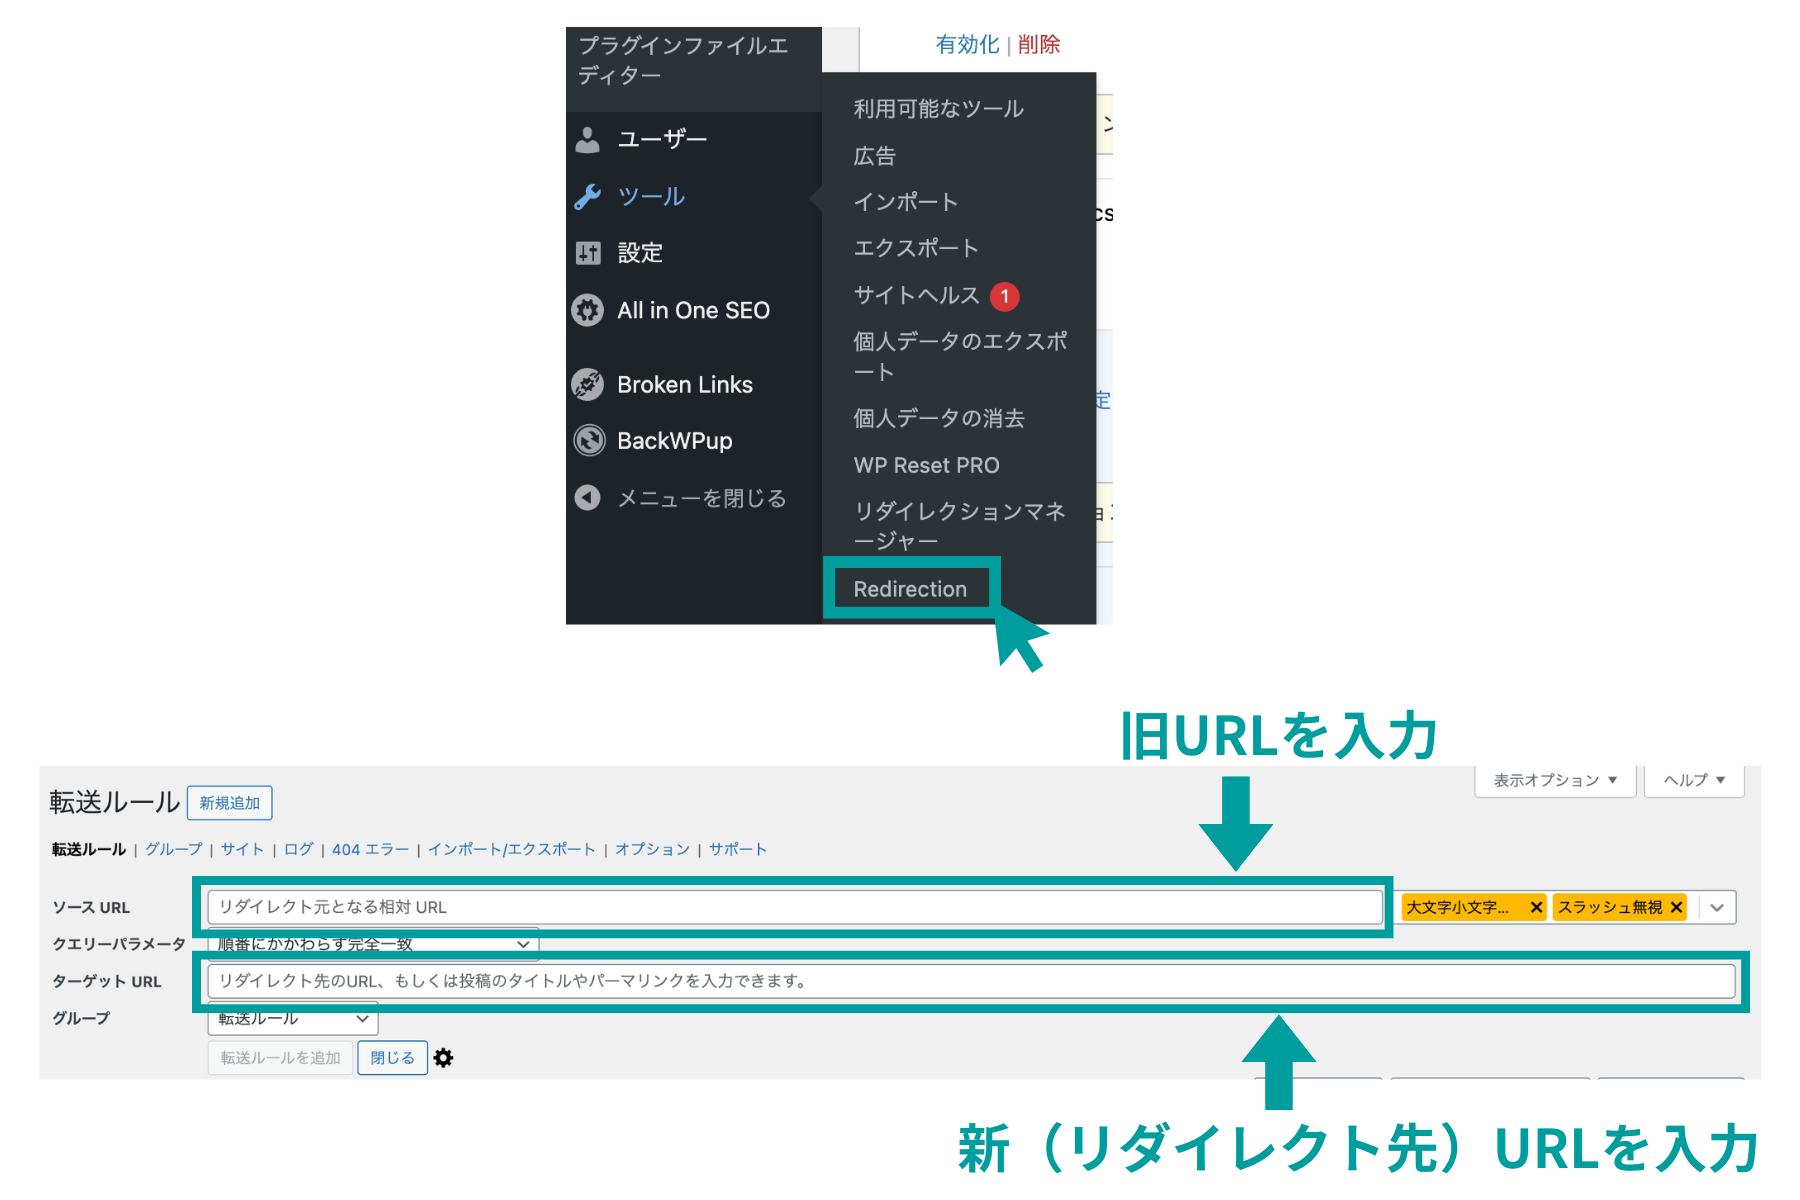Click the 有効化 link
The image size is (1800, 1200).
point(967,45)
